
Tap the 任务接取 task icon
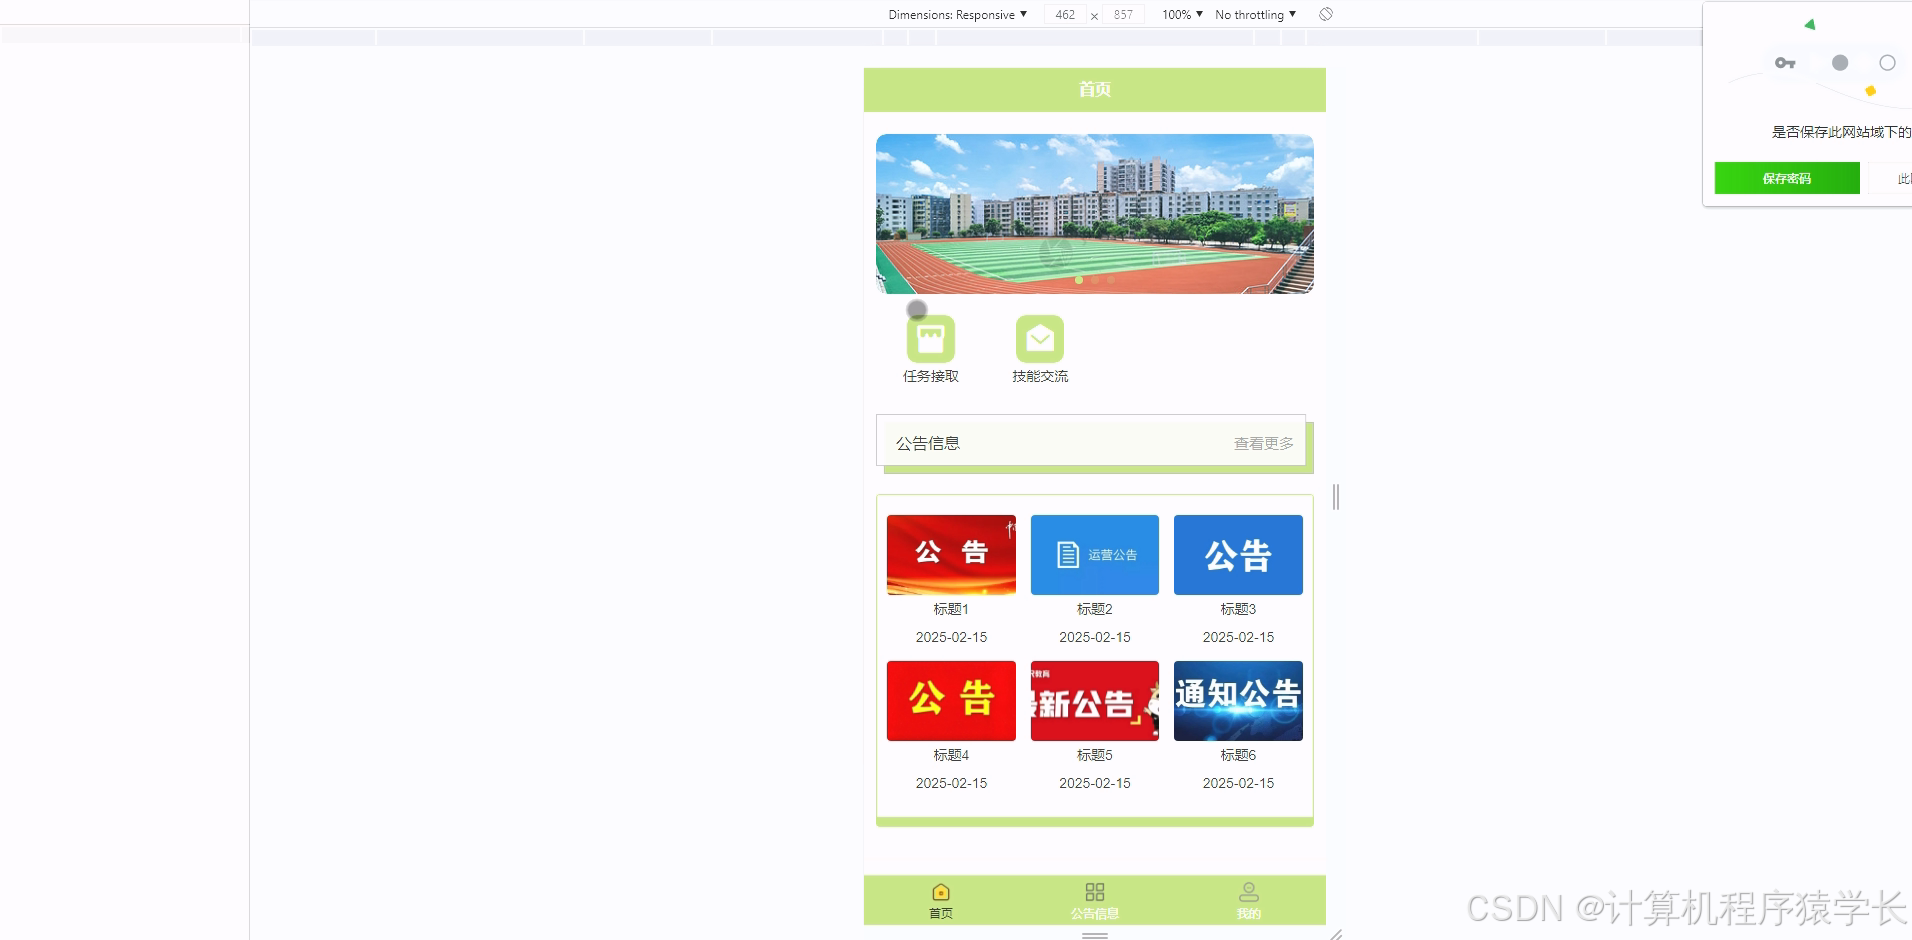pos(931,338)
